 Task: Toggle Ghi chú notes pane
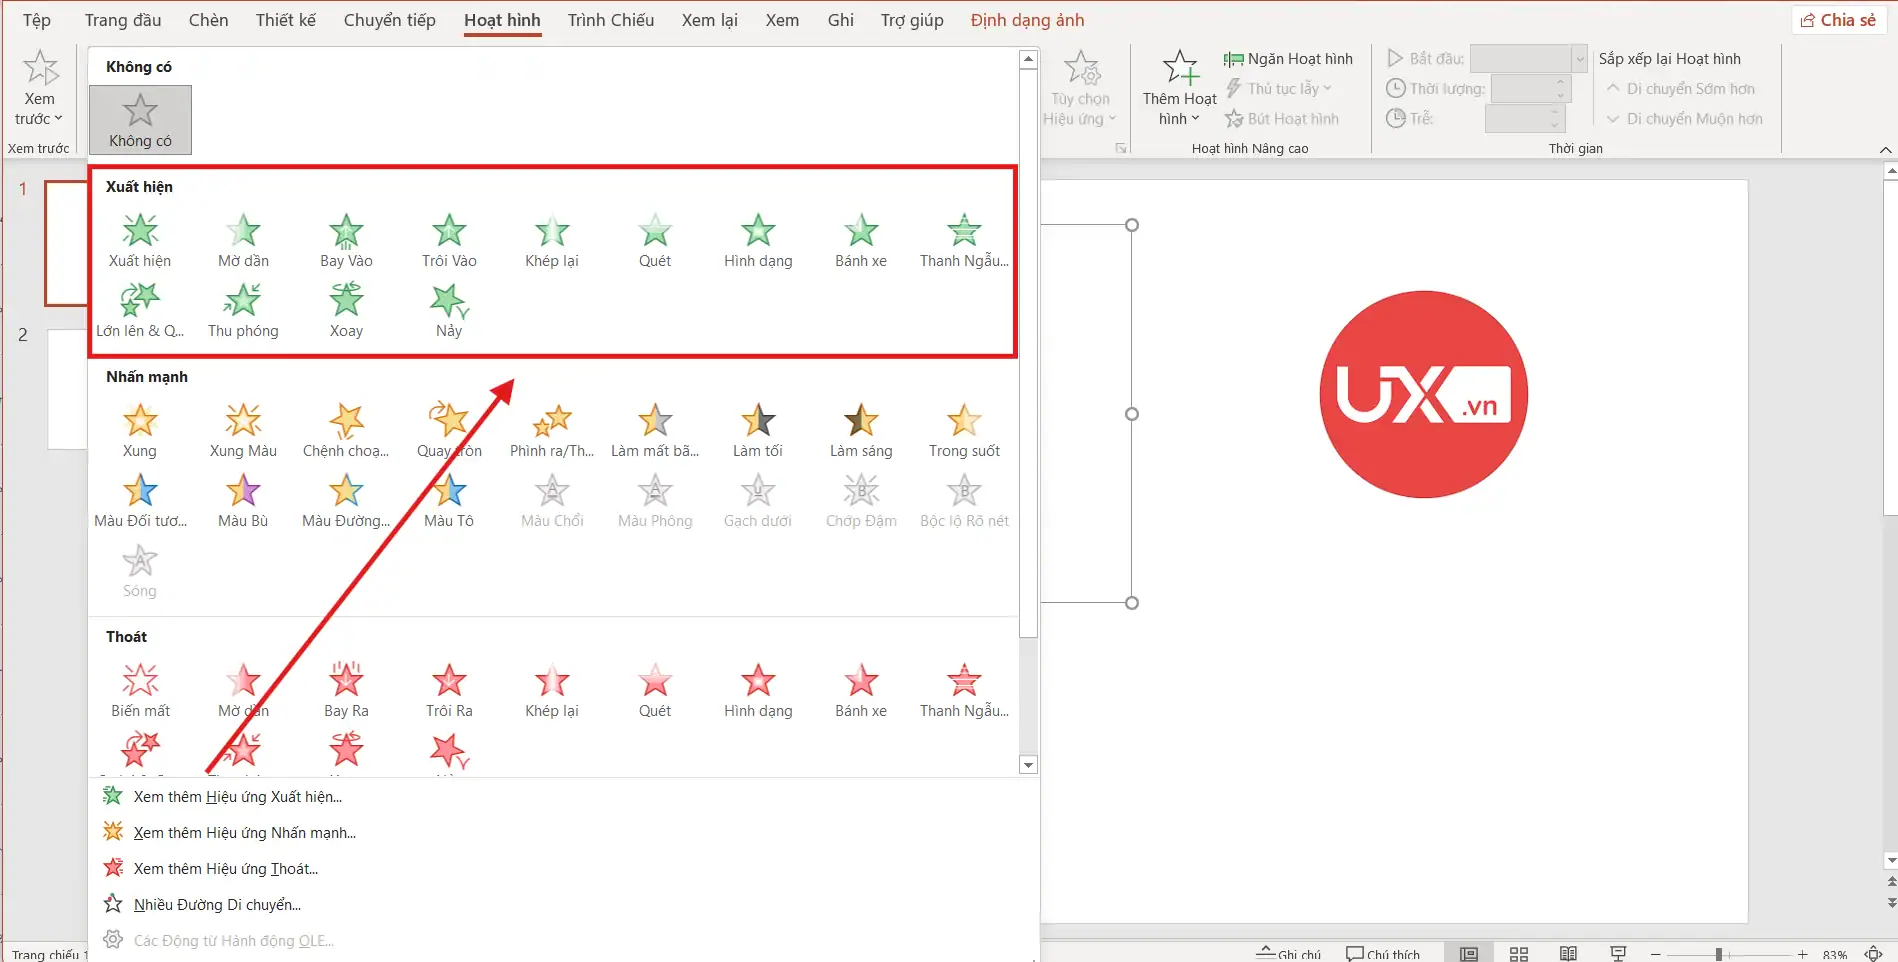[x=1290, y=953]
